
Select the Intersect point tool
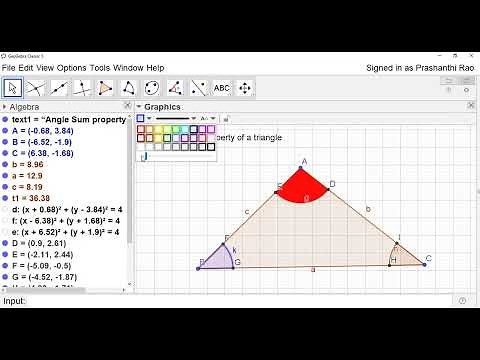[x=36, y=88]
